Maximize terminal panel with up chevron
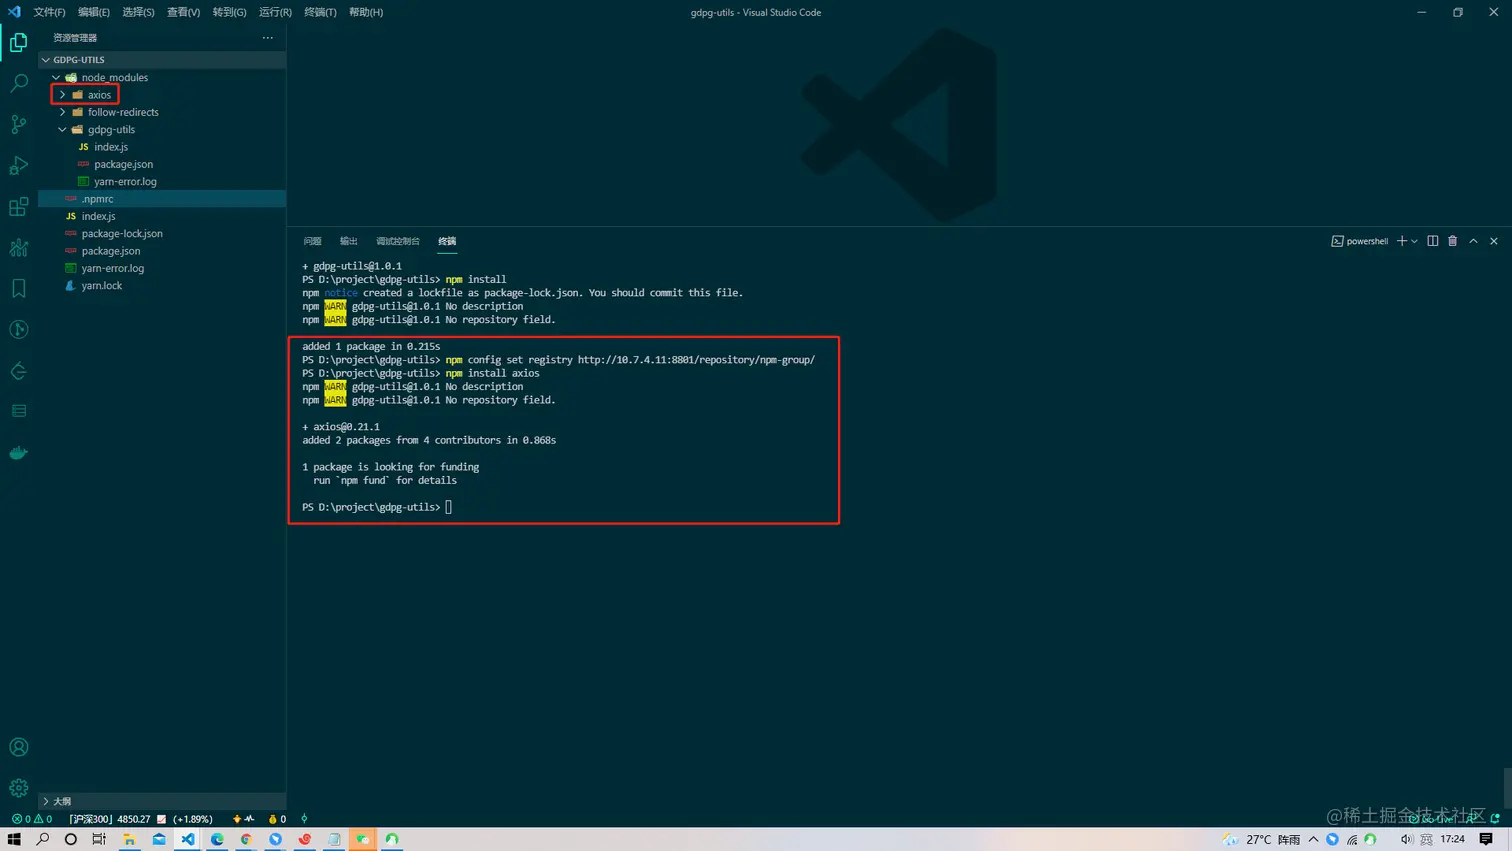Image resolution: width=1512 pixels, height=851 pixels. pyautogui.click(x=1473, y=241)
